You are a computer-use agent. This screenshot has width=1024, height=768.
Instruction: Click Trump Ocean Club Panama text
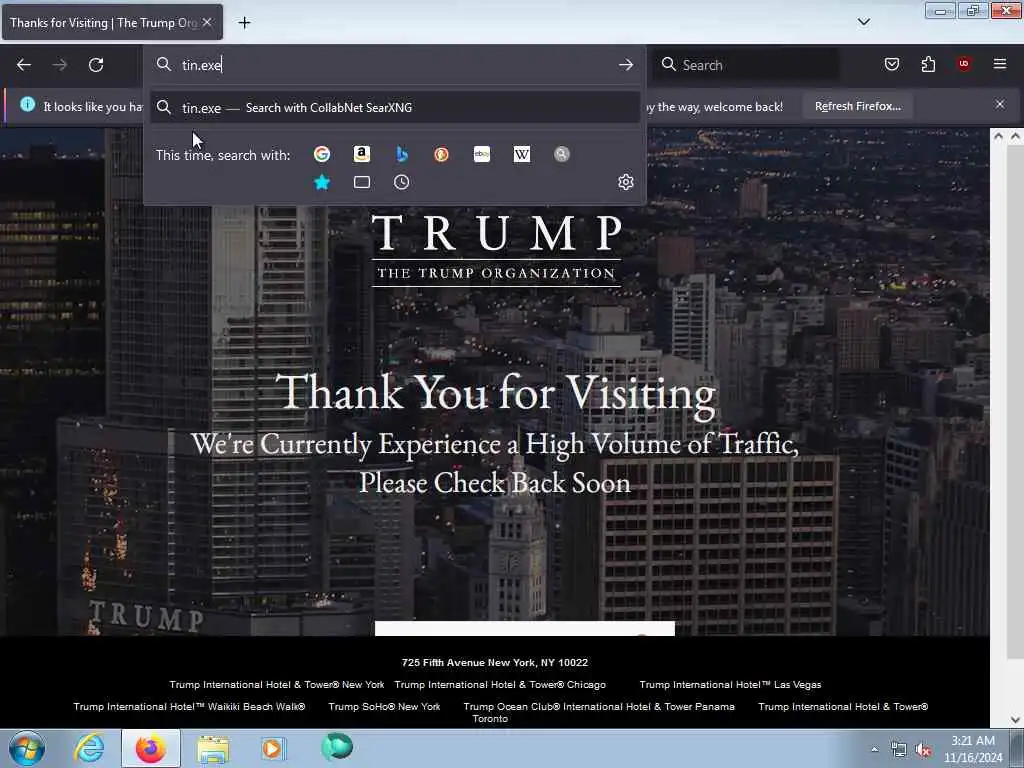[599, 707]
